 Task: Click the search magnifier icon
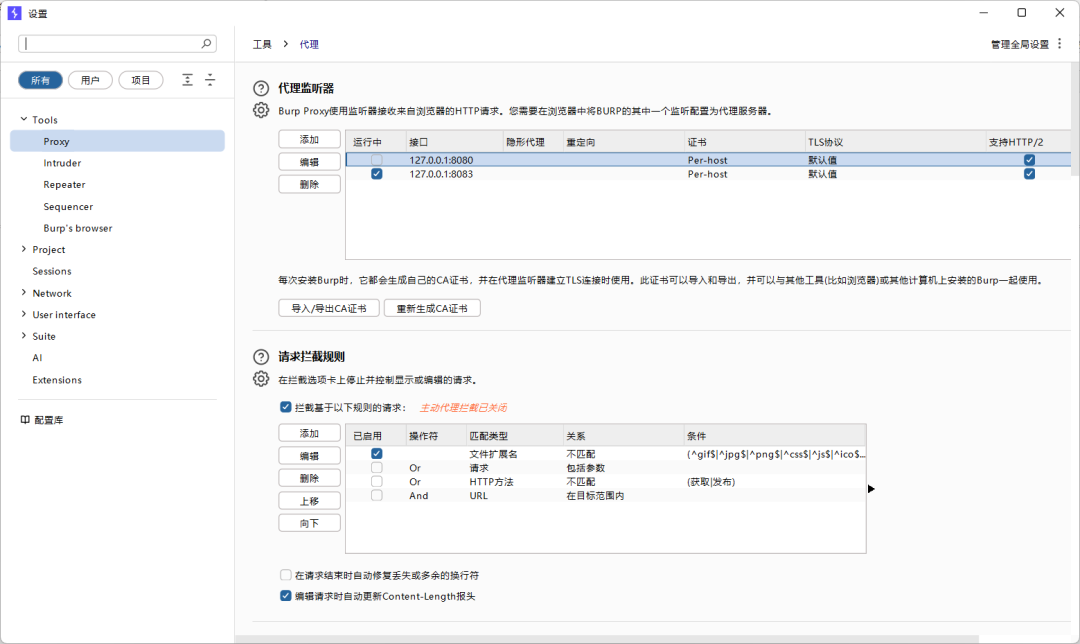205,43
